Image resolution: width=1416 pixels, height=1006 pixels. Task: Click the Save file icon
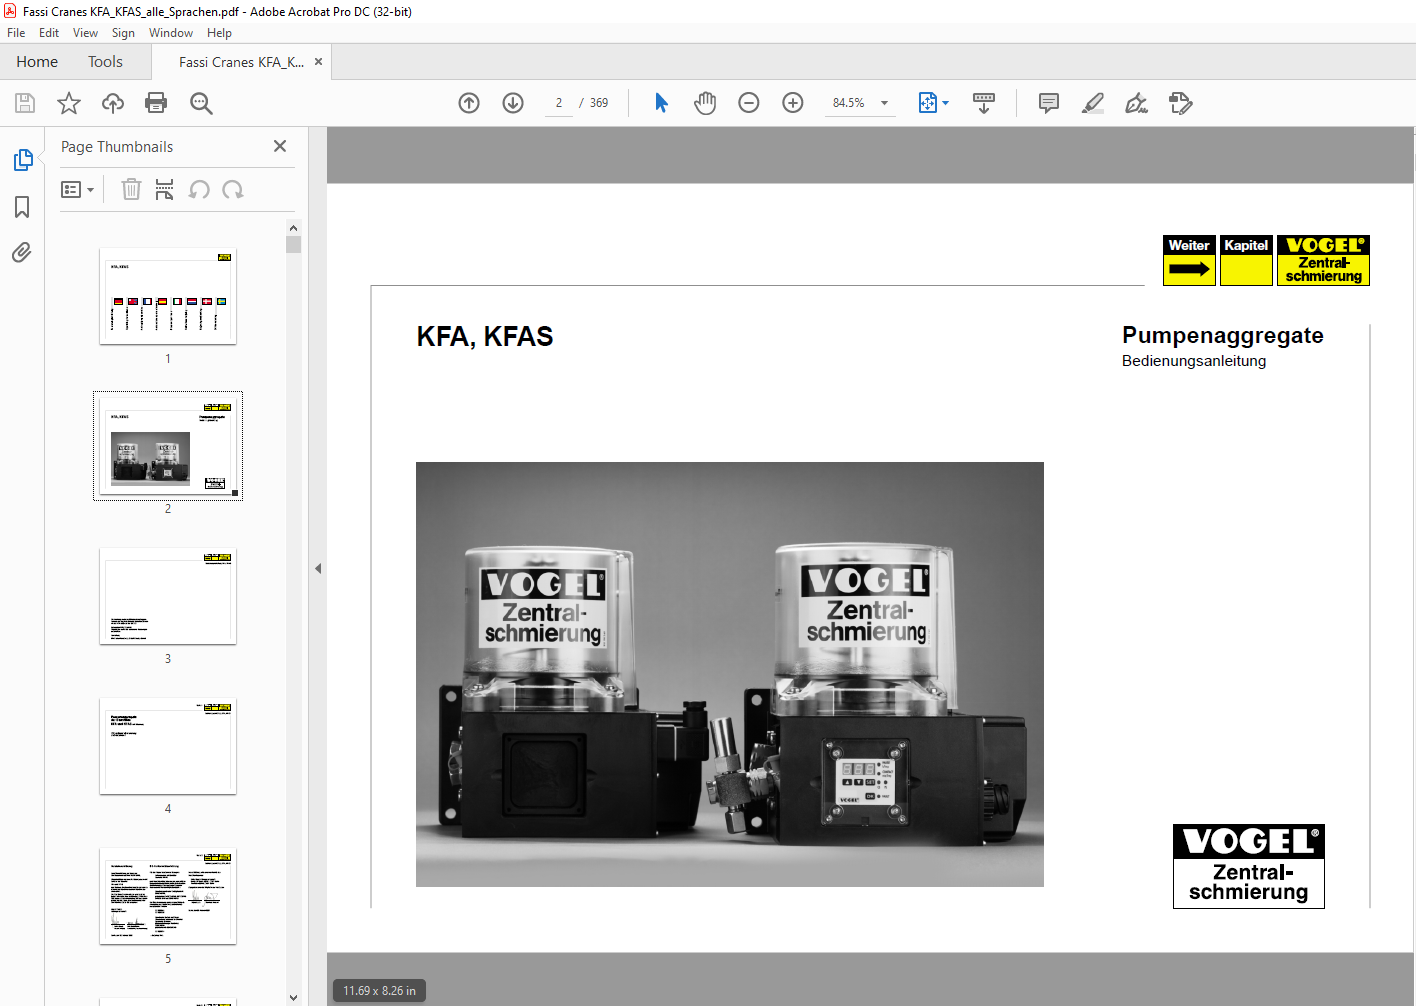click(x=25, y=103)
